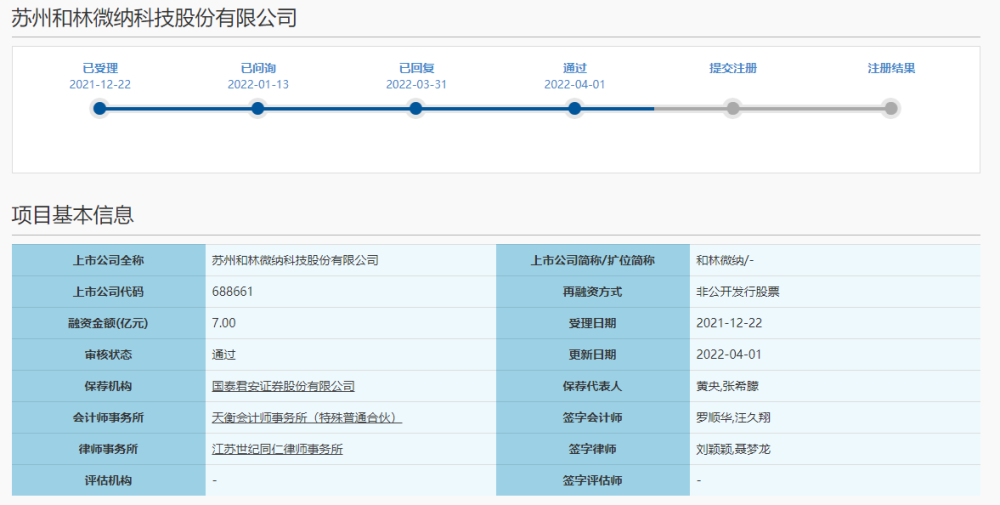Viewport: 1000px width, 505px height.
Task: Click the 更新日期 header cell
Action: [592, 355]
